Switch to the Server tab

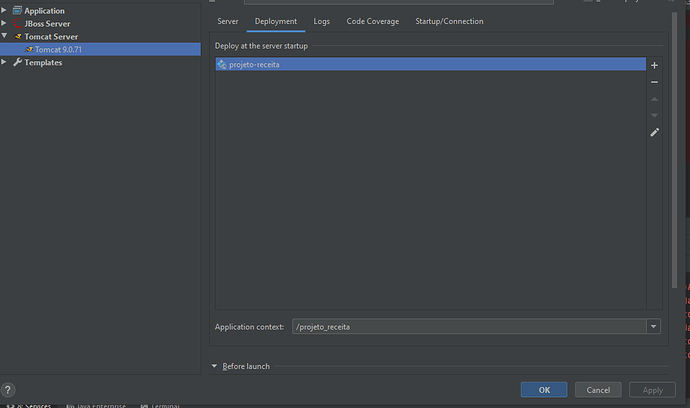[228, 21]
